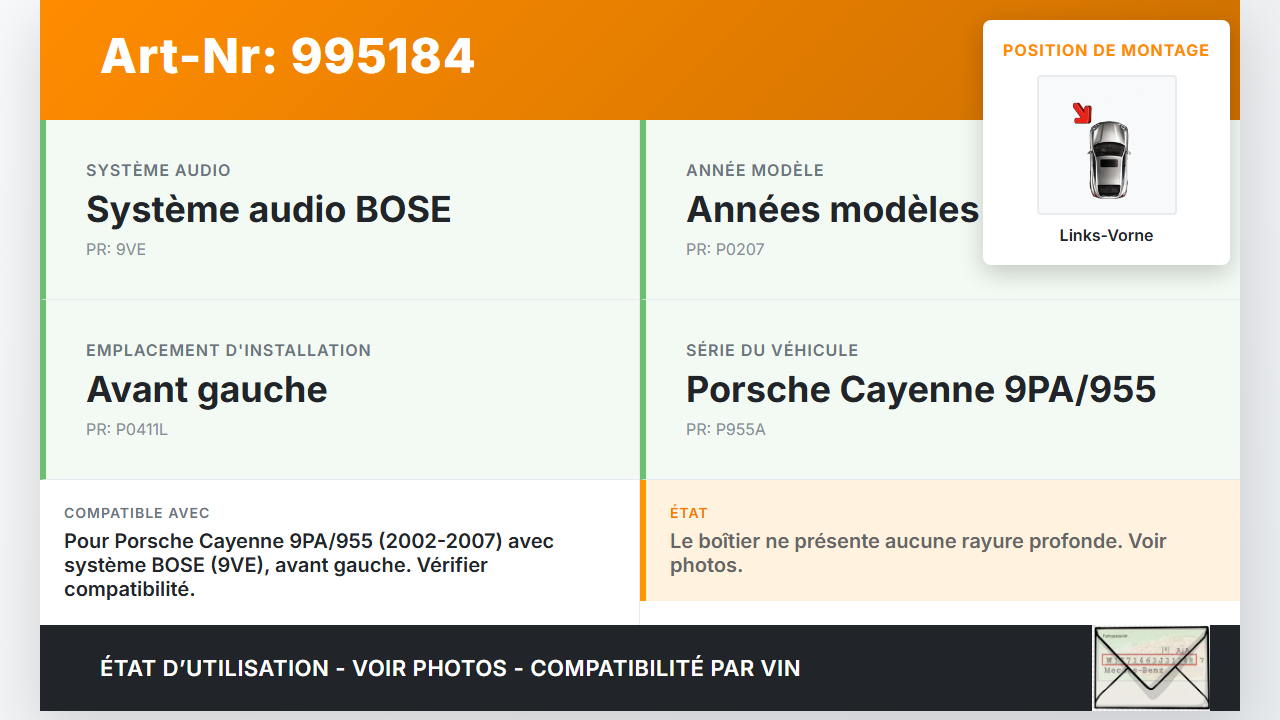Click the footer COMPATIBILITÉ PAR VIN banner text
The height and width of the screenshot is (720, 1280).
[x=450, y=668]
